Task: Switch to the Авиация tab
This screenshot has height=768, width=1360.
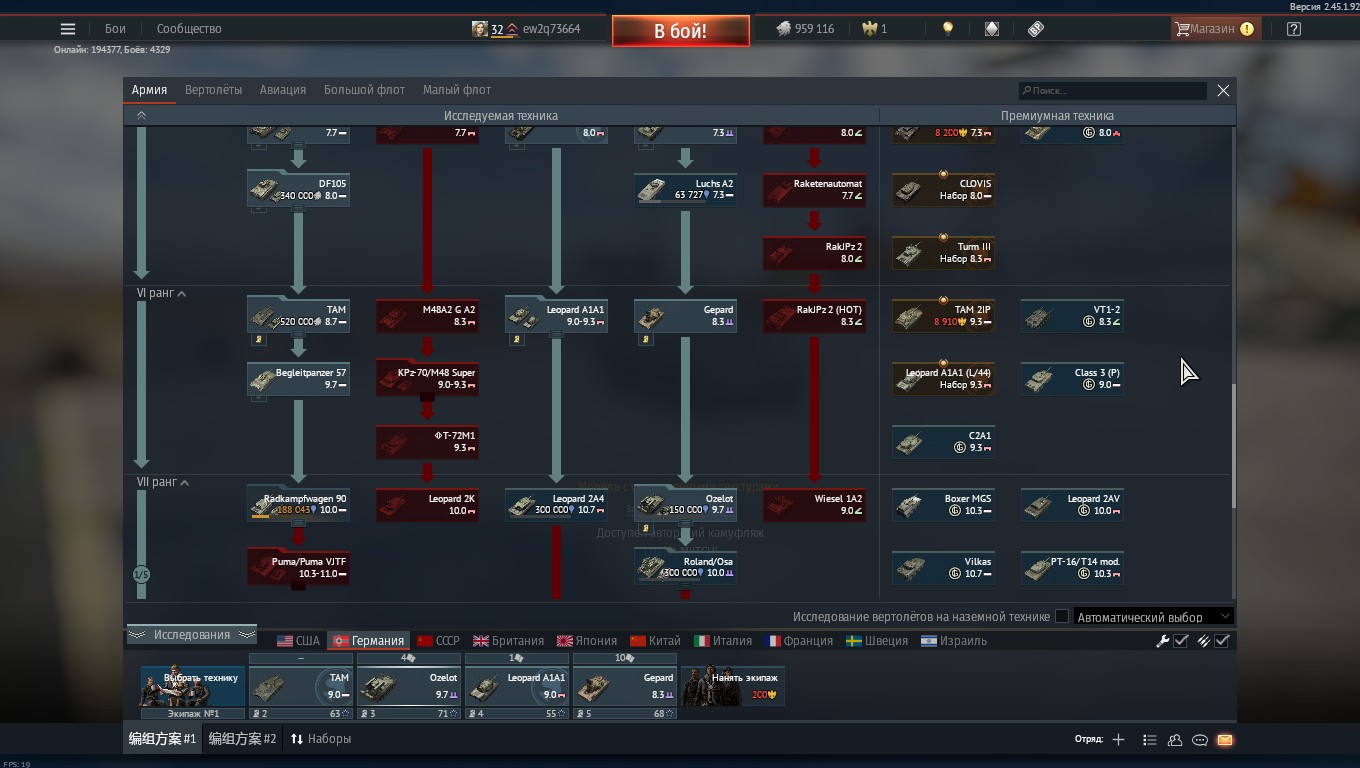Action: coord(283,90)
